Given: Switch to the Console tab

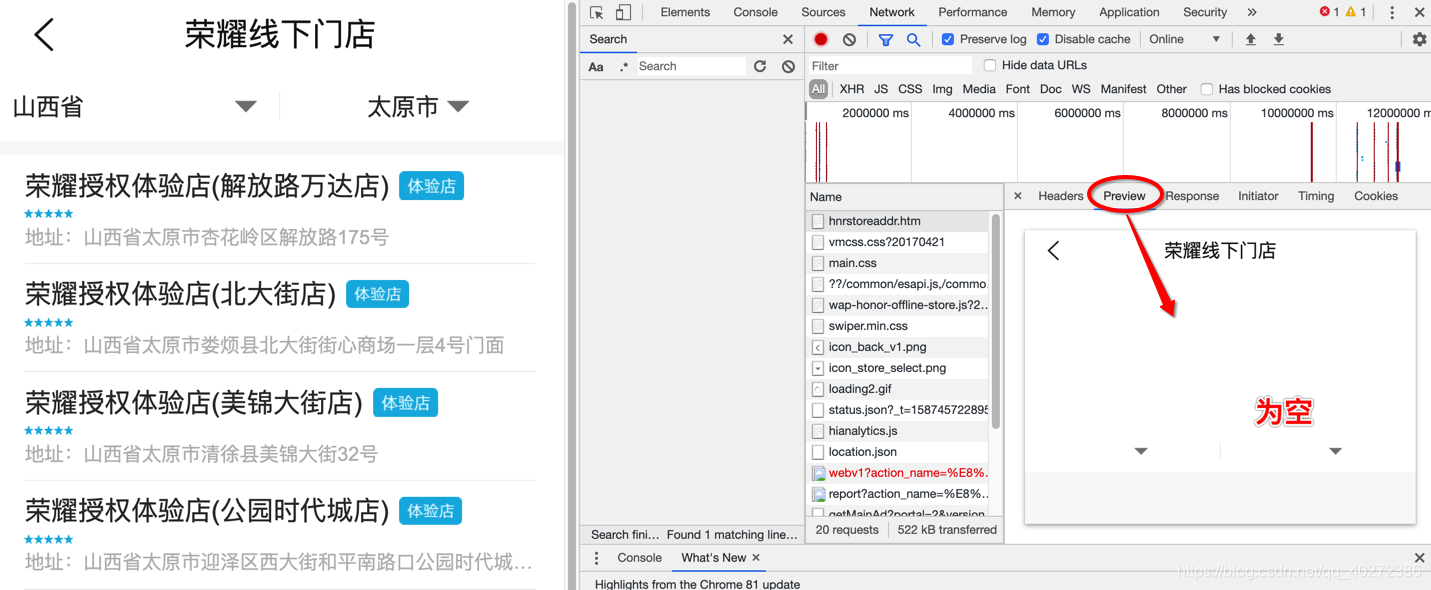Looking at the screenshot, I should click(x=755, y=12).
